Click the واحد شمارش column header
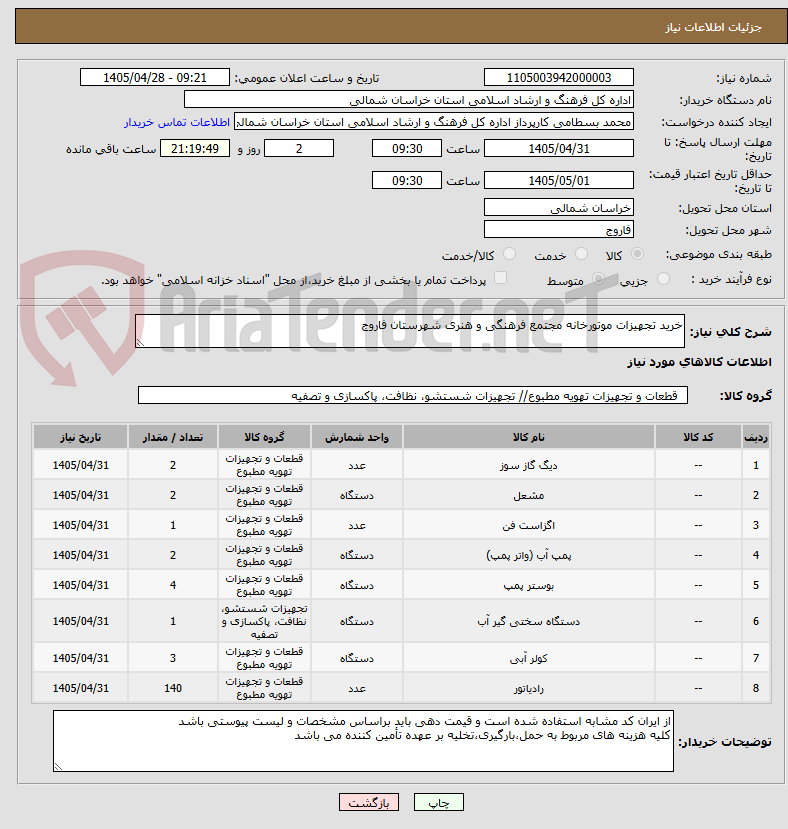 click(x=357, y=437)
